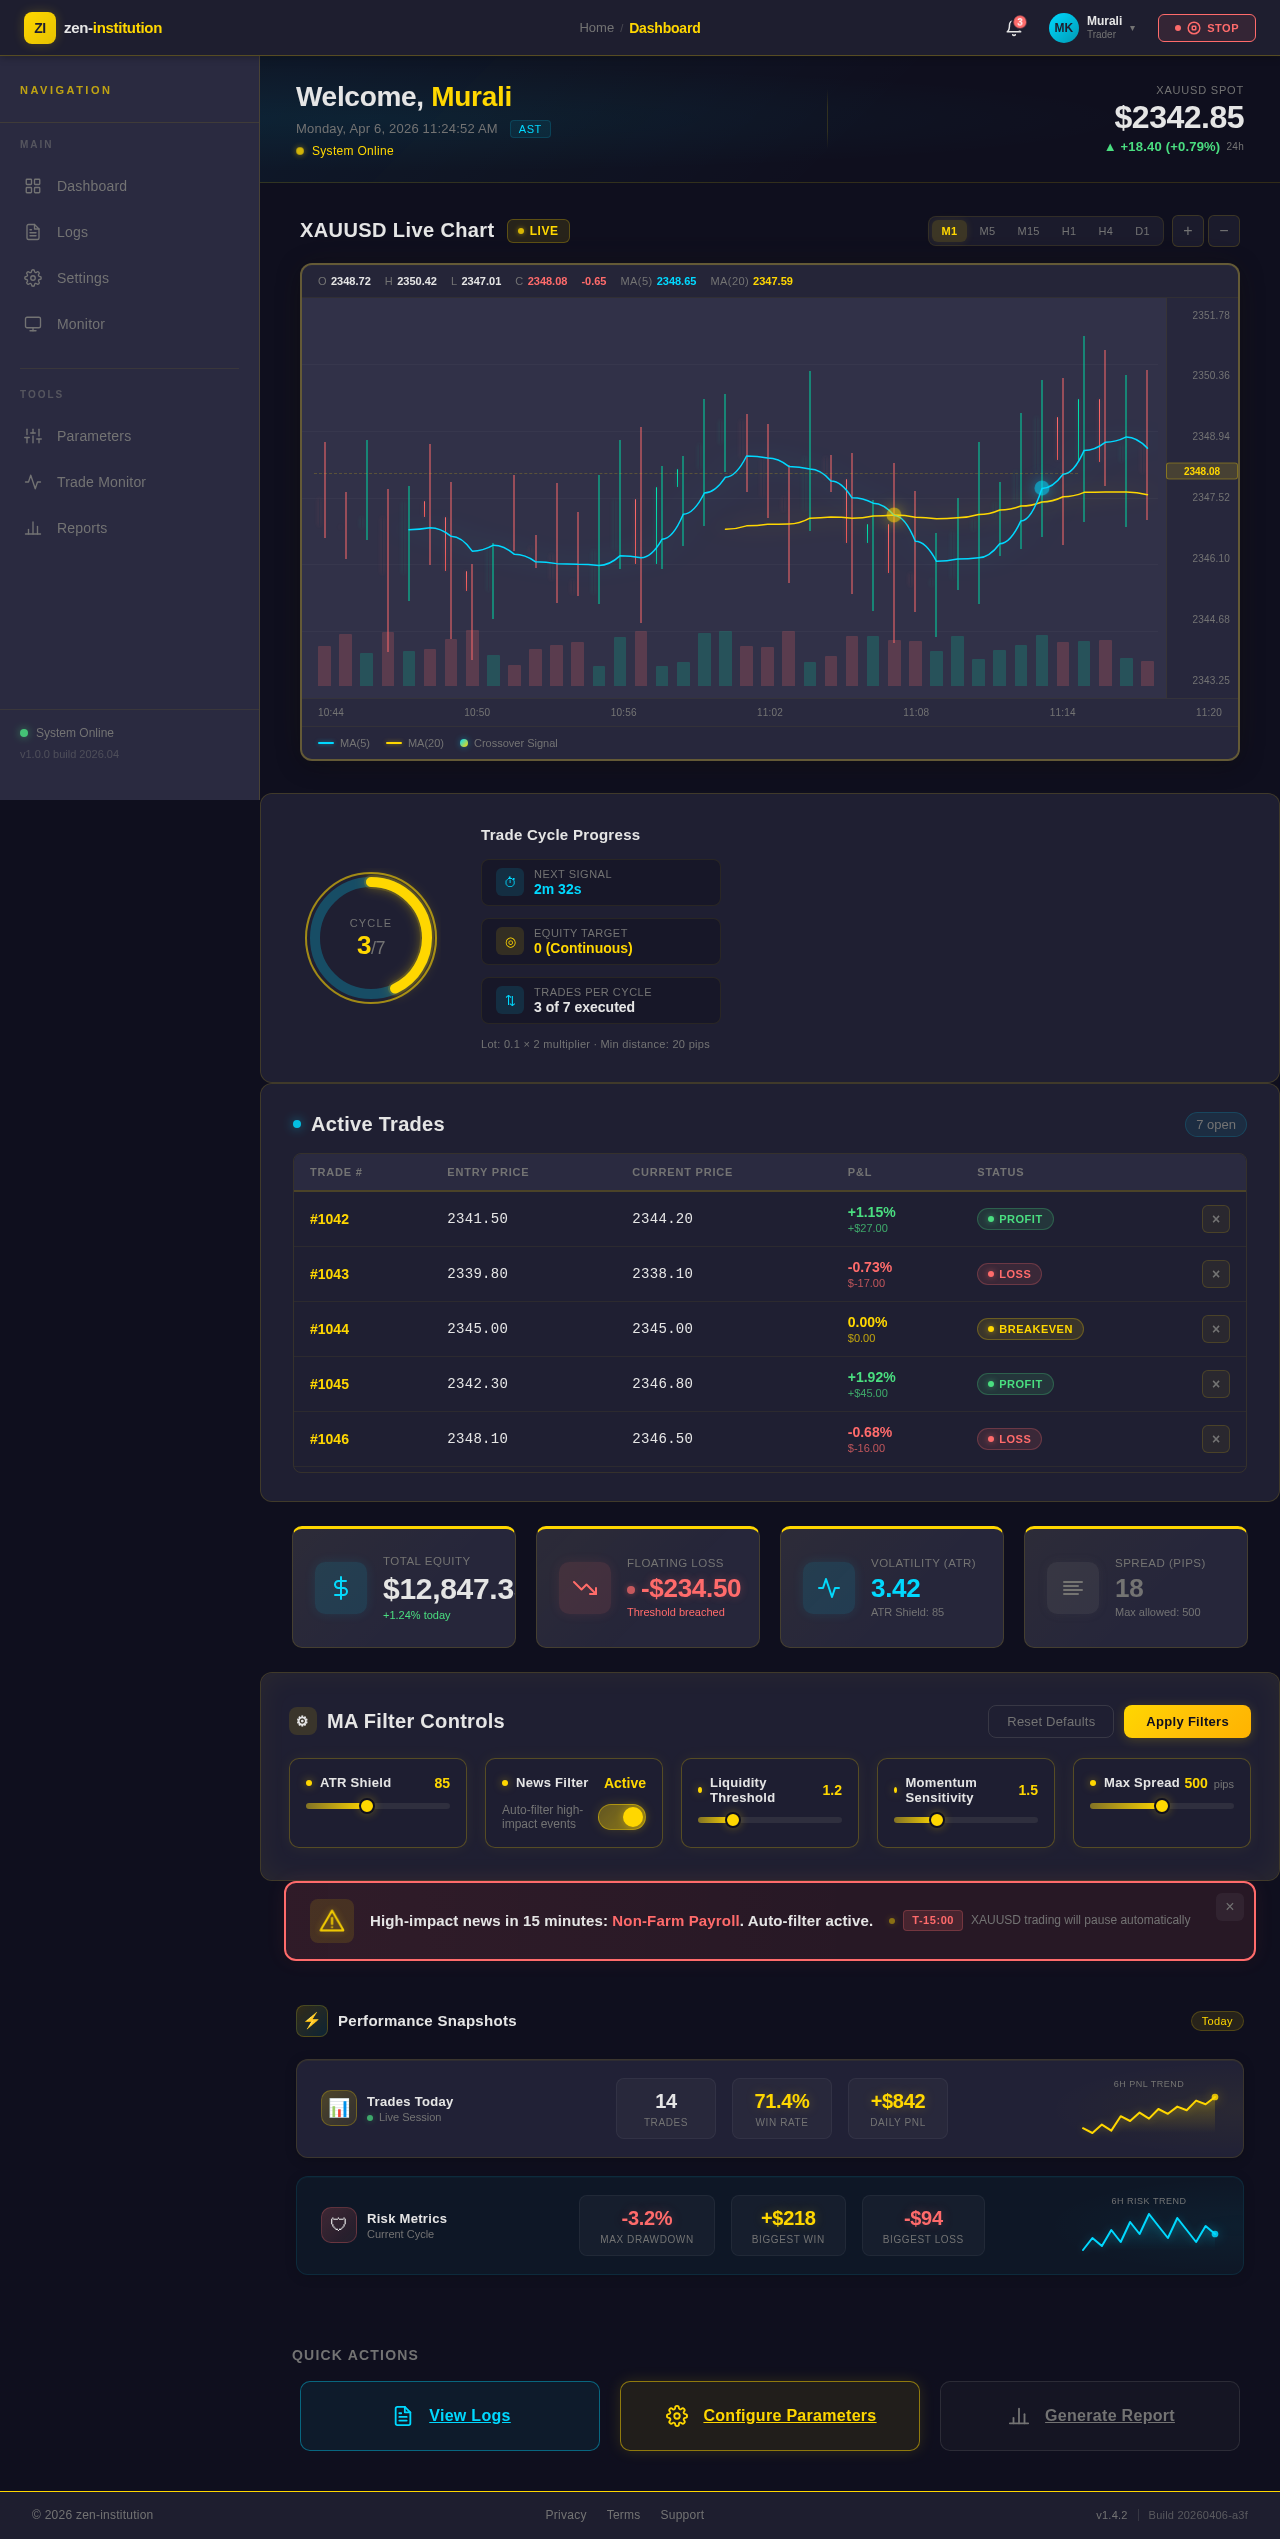Click Reset Defaults
Viewport: 1280px width, 2539px height.
(1051, 1722)
